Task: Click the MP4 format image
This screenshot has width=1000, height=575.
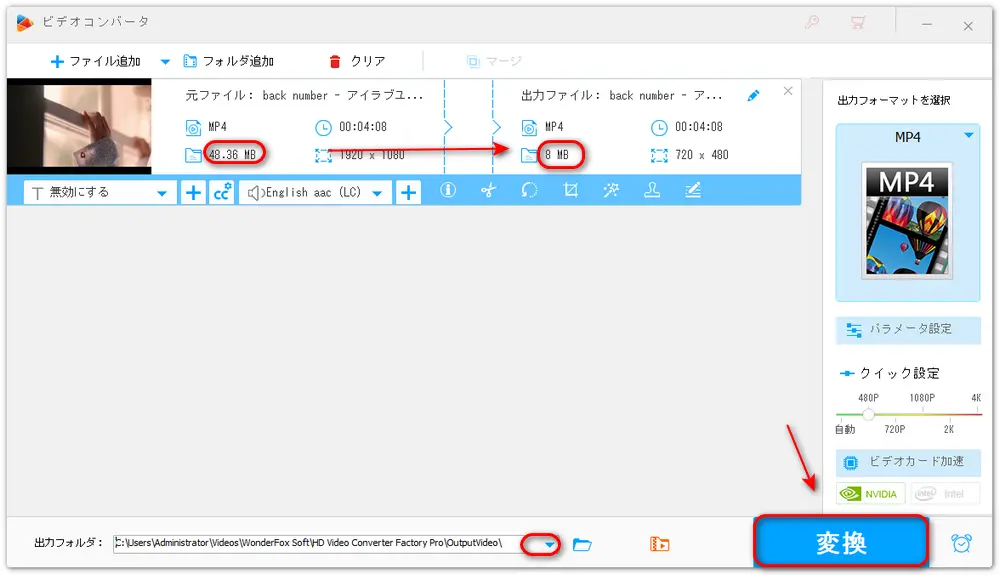Action: [x=907, y=221]
